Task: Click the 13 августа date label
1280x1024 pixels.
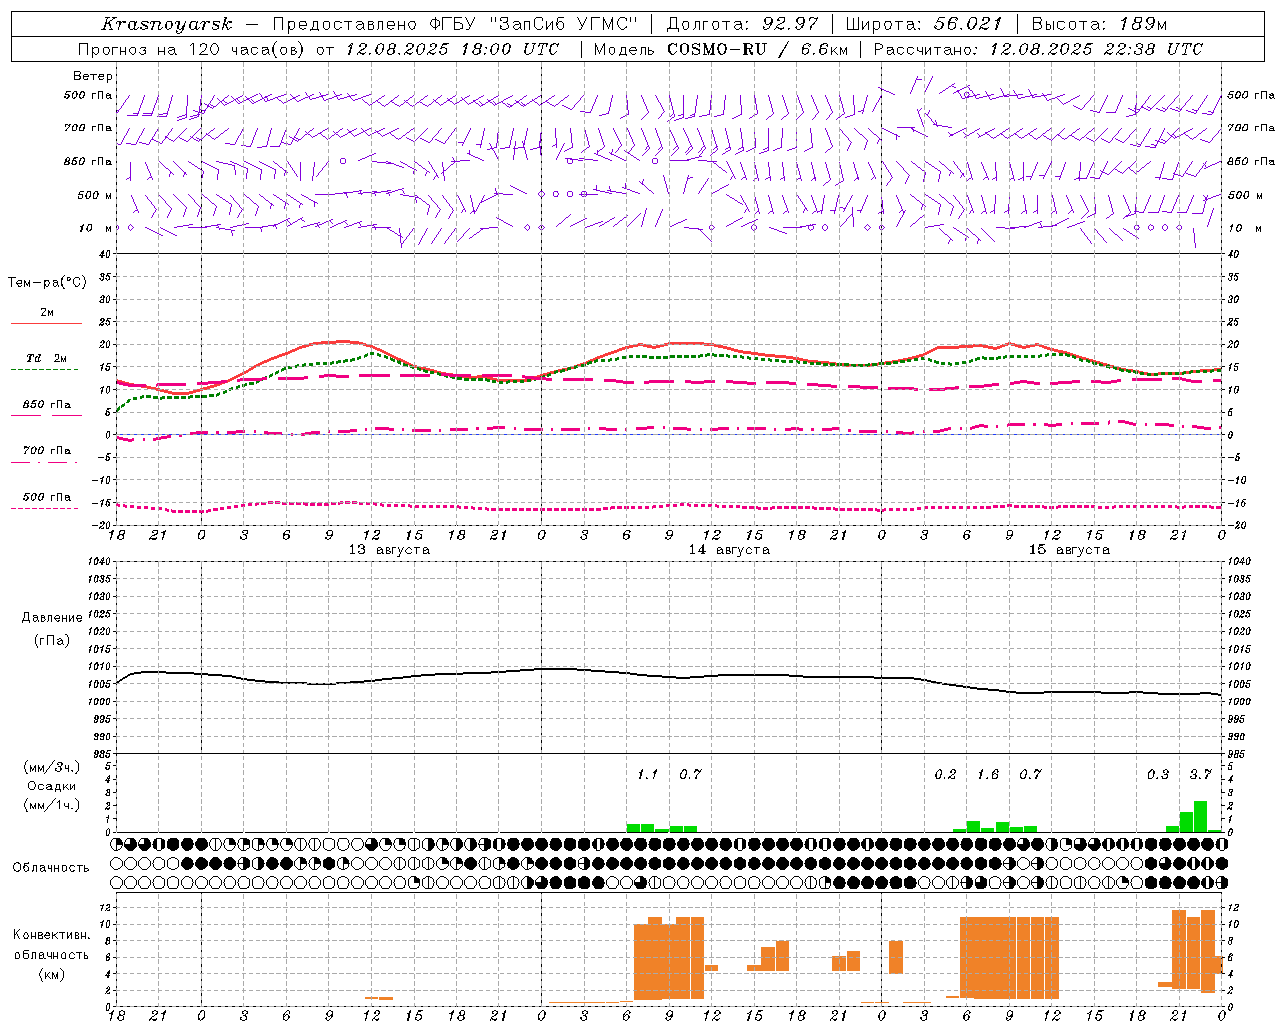Action: tap(389, 550)
